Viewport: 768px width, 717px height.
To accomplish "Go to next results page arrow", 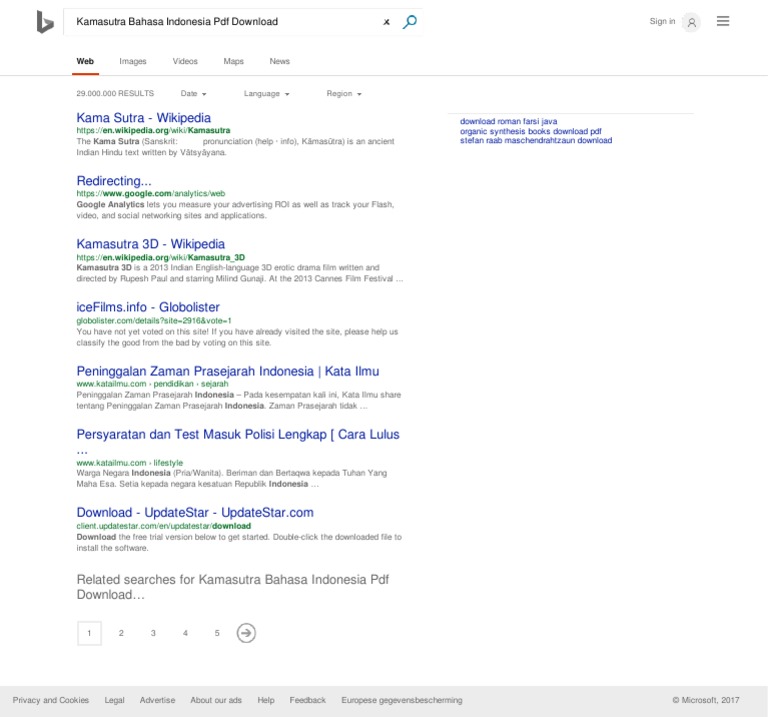I will point(246,633).
